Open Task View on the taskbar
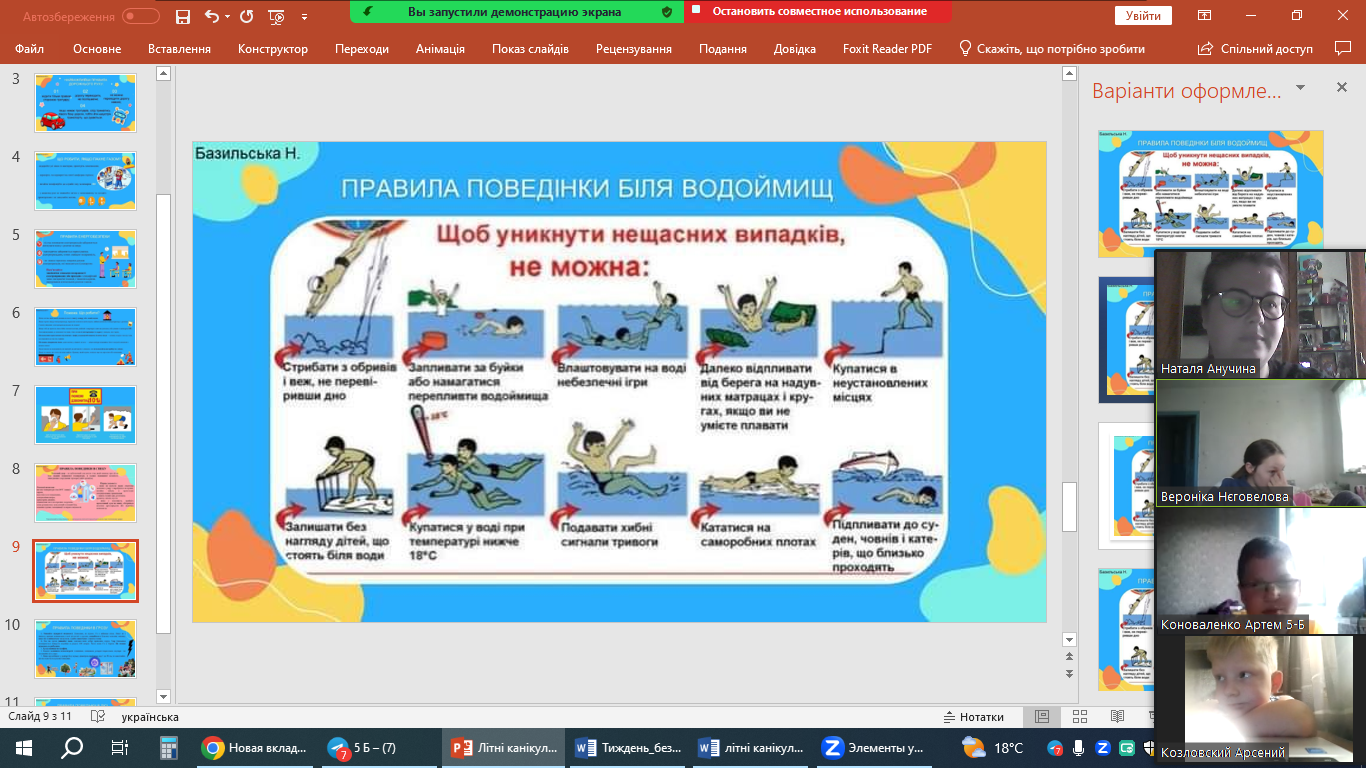 pos(120,747)
